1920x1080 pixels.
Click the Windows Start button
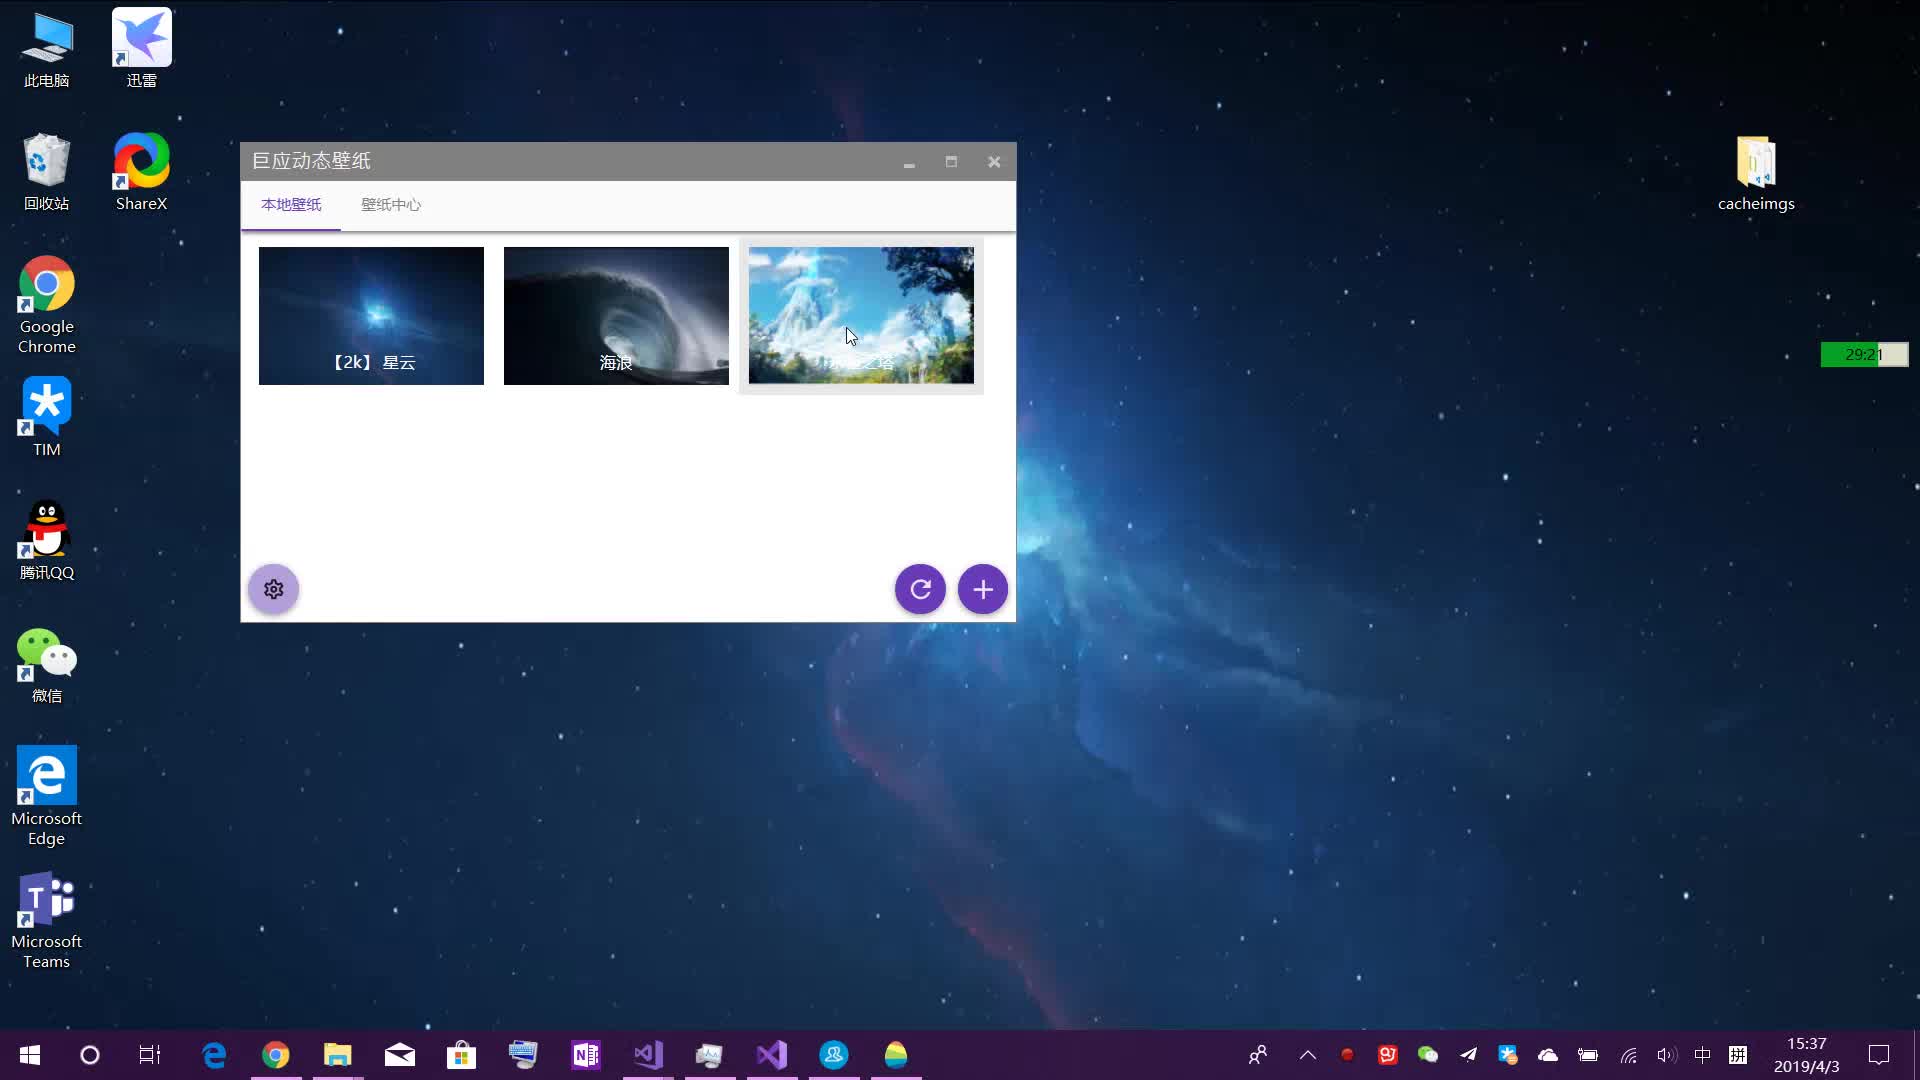point(30,1055)
